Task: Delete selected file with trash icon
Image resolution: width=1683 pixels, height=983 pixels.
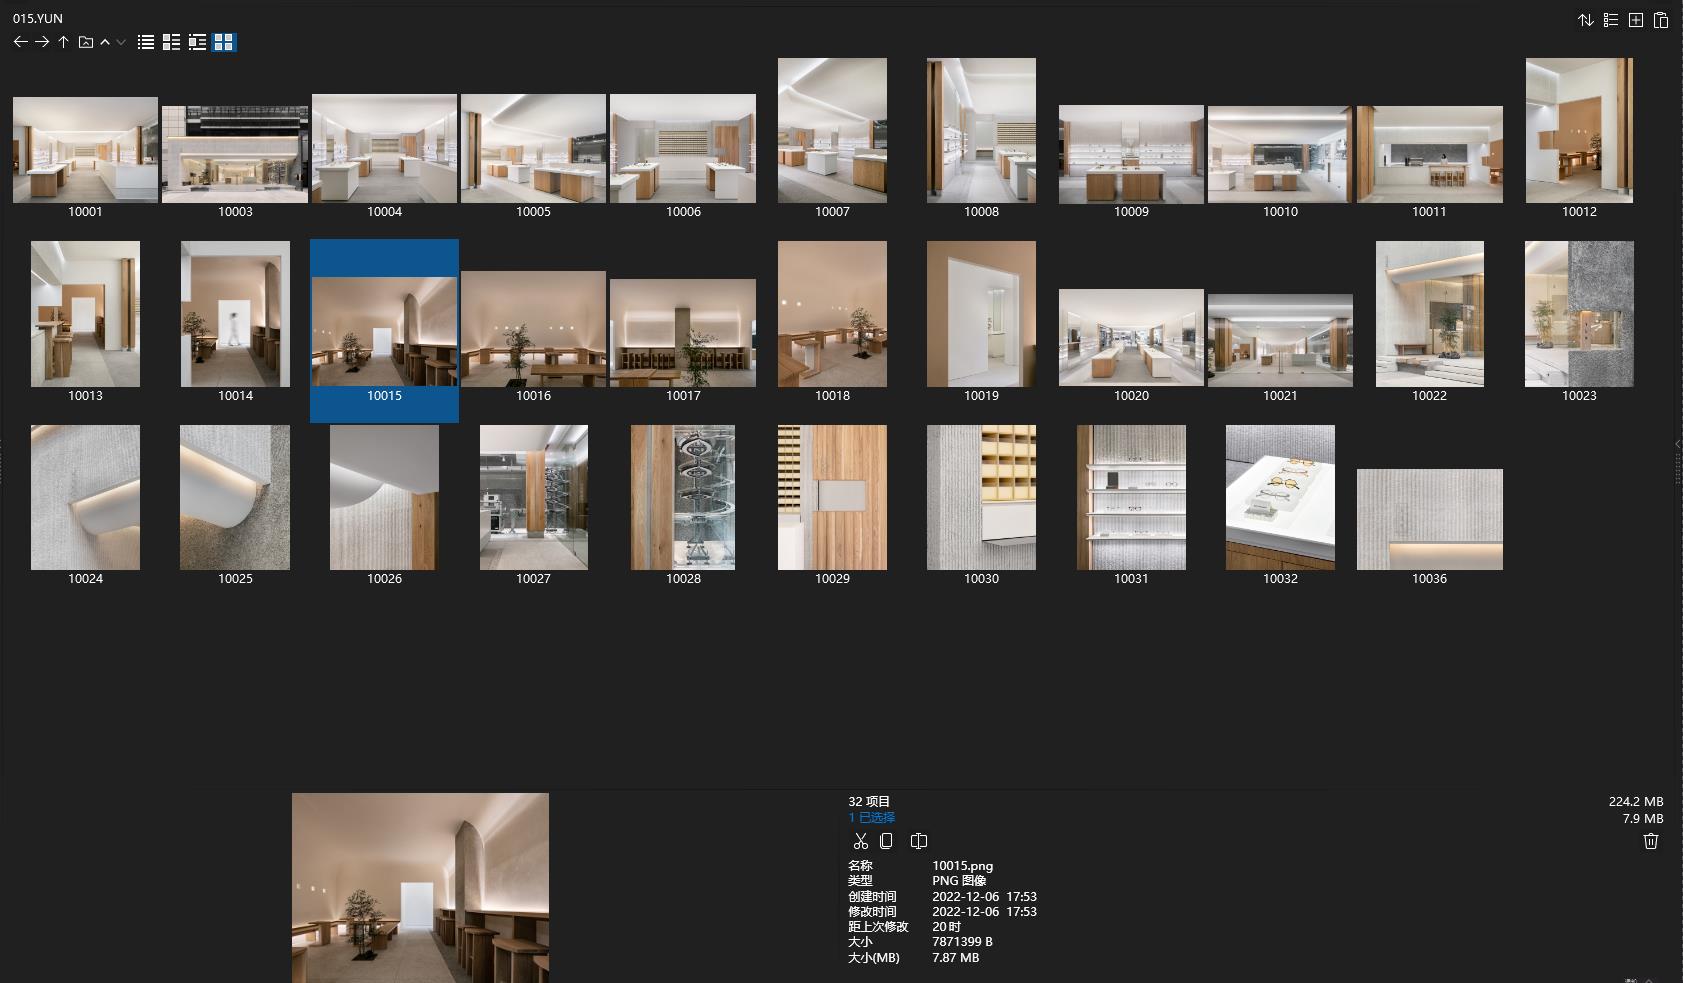Action: coord(1650,841)
